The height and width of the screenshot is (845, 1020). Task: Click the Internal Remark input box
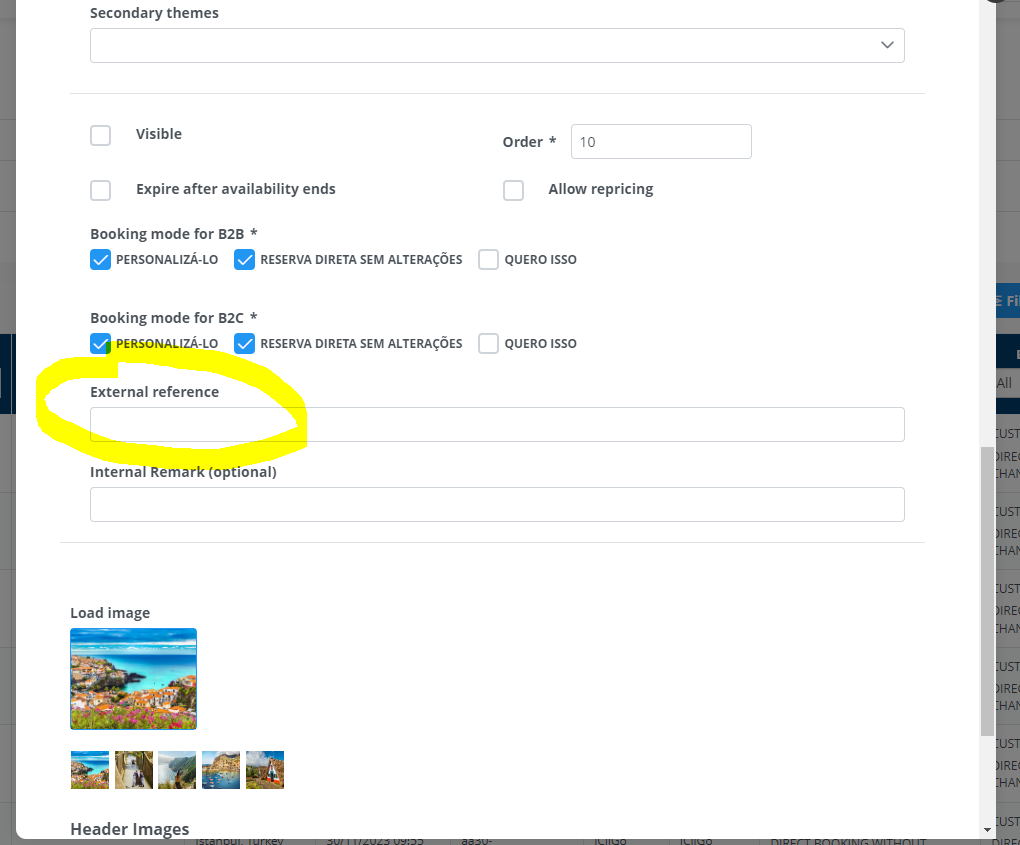[x=497, y=504]
